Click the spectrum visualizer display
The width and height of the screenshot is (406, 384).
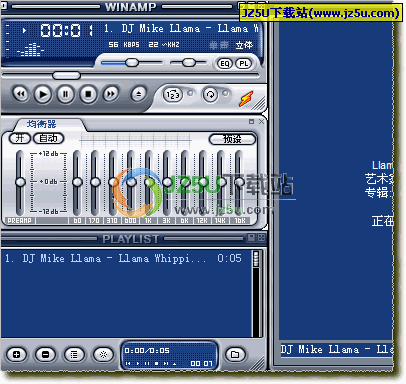click(31, 50)
